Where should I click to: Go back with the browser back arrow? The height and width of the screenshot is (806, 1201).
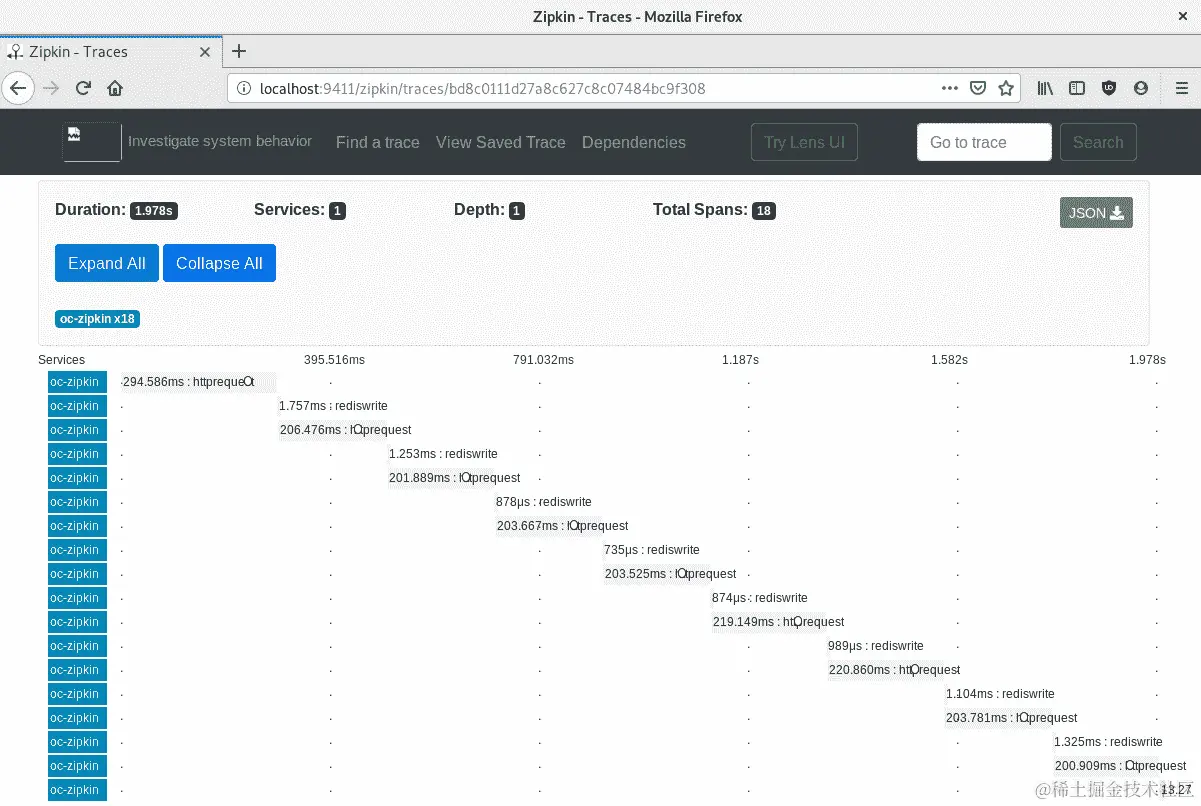coord(17,88)
